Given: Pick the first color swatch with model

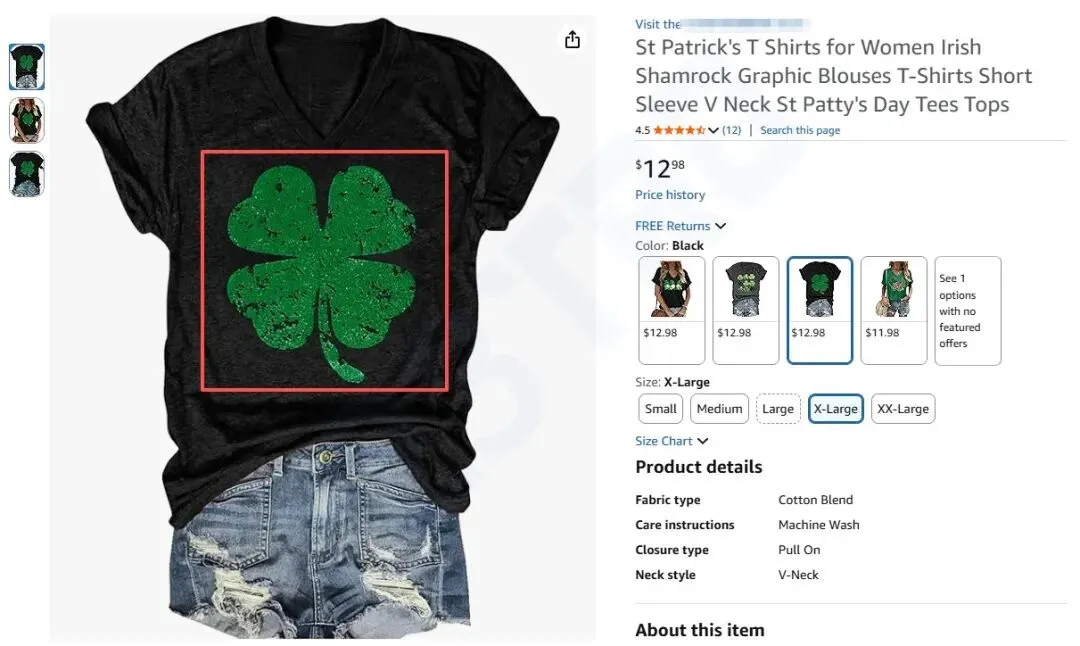Looking at the screenshot, I should coord(672,310).
